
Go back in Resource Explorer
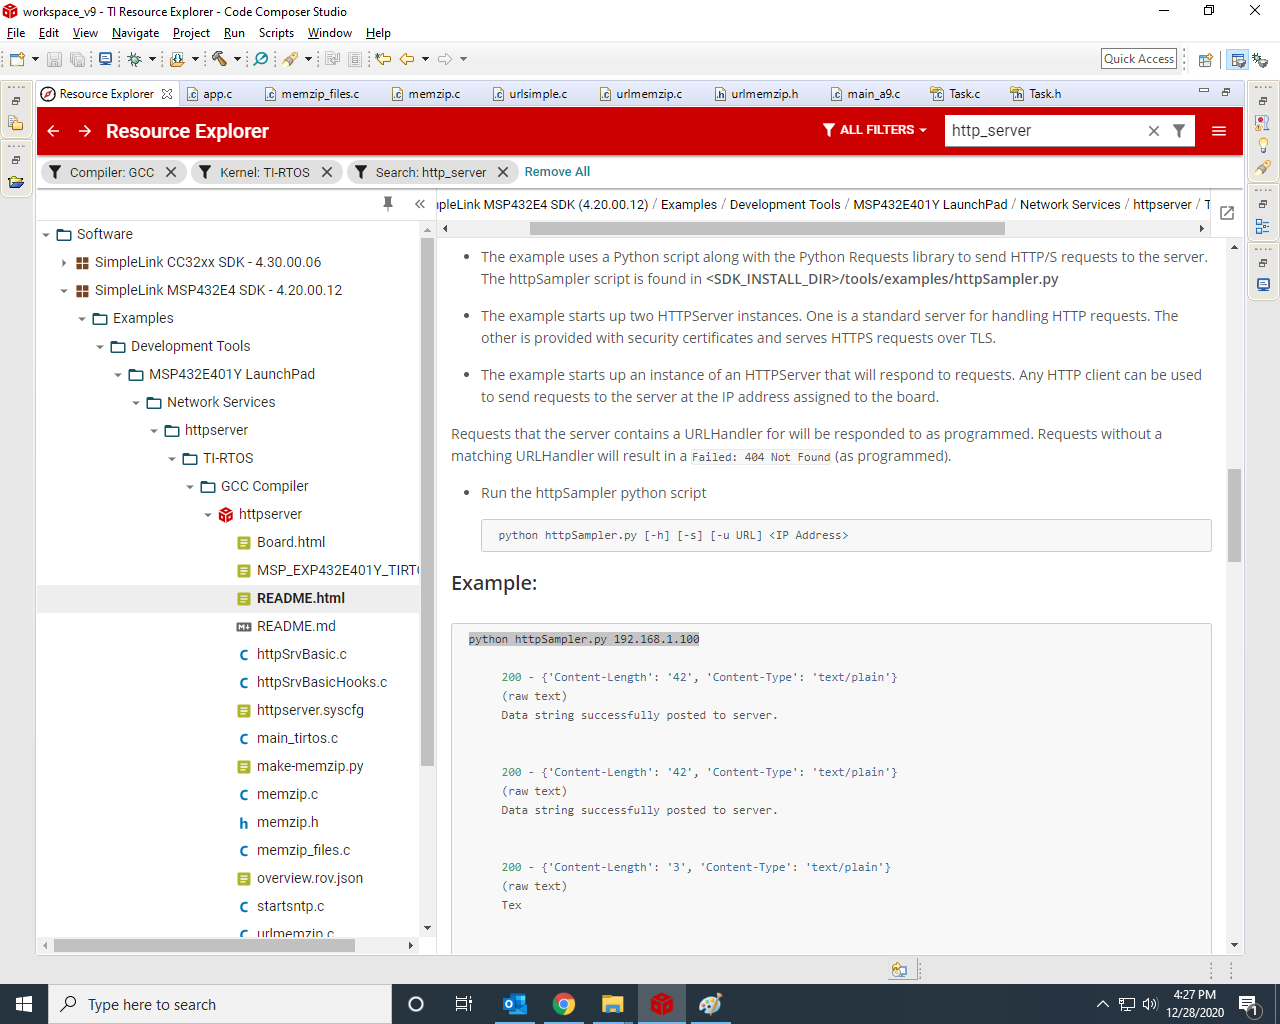tap(54, 131)
